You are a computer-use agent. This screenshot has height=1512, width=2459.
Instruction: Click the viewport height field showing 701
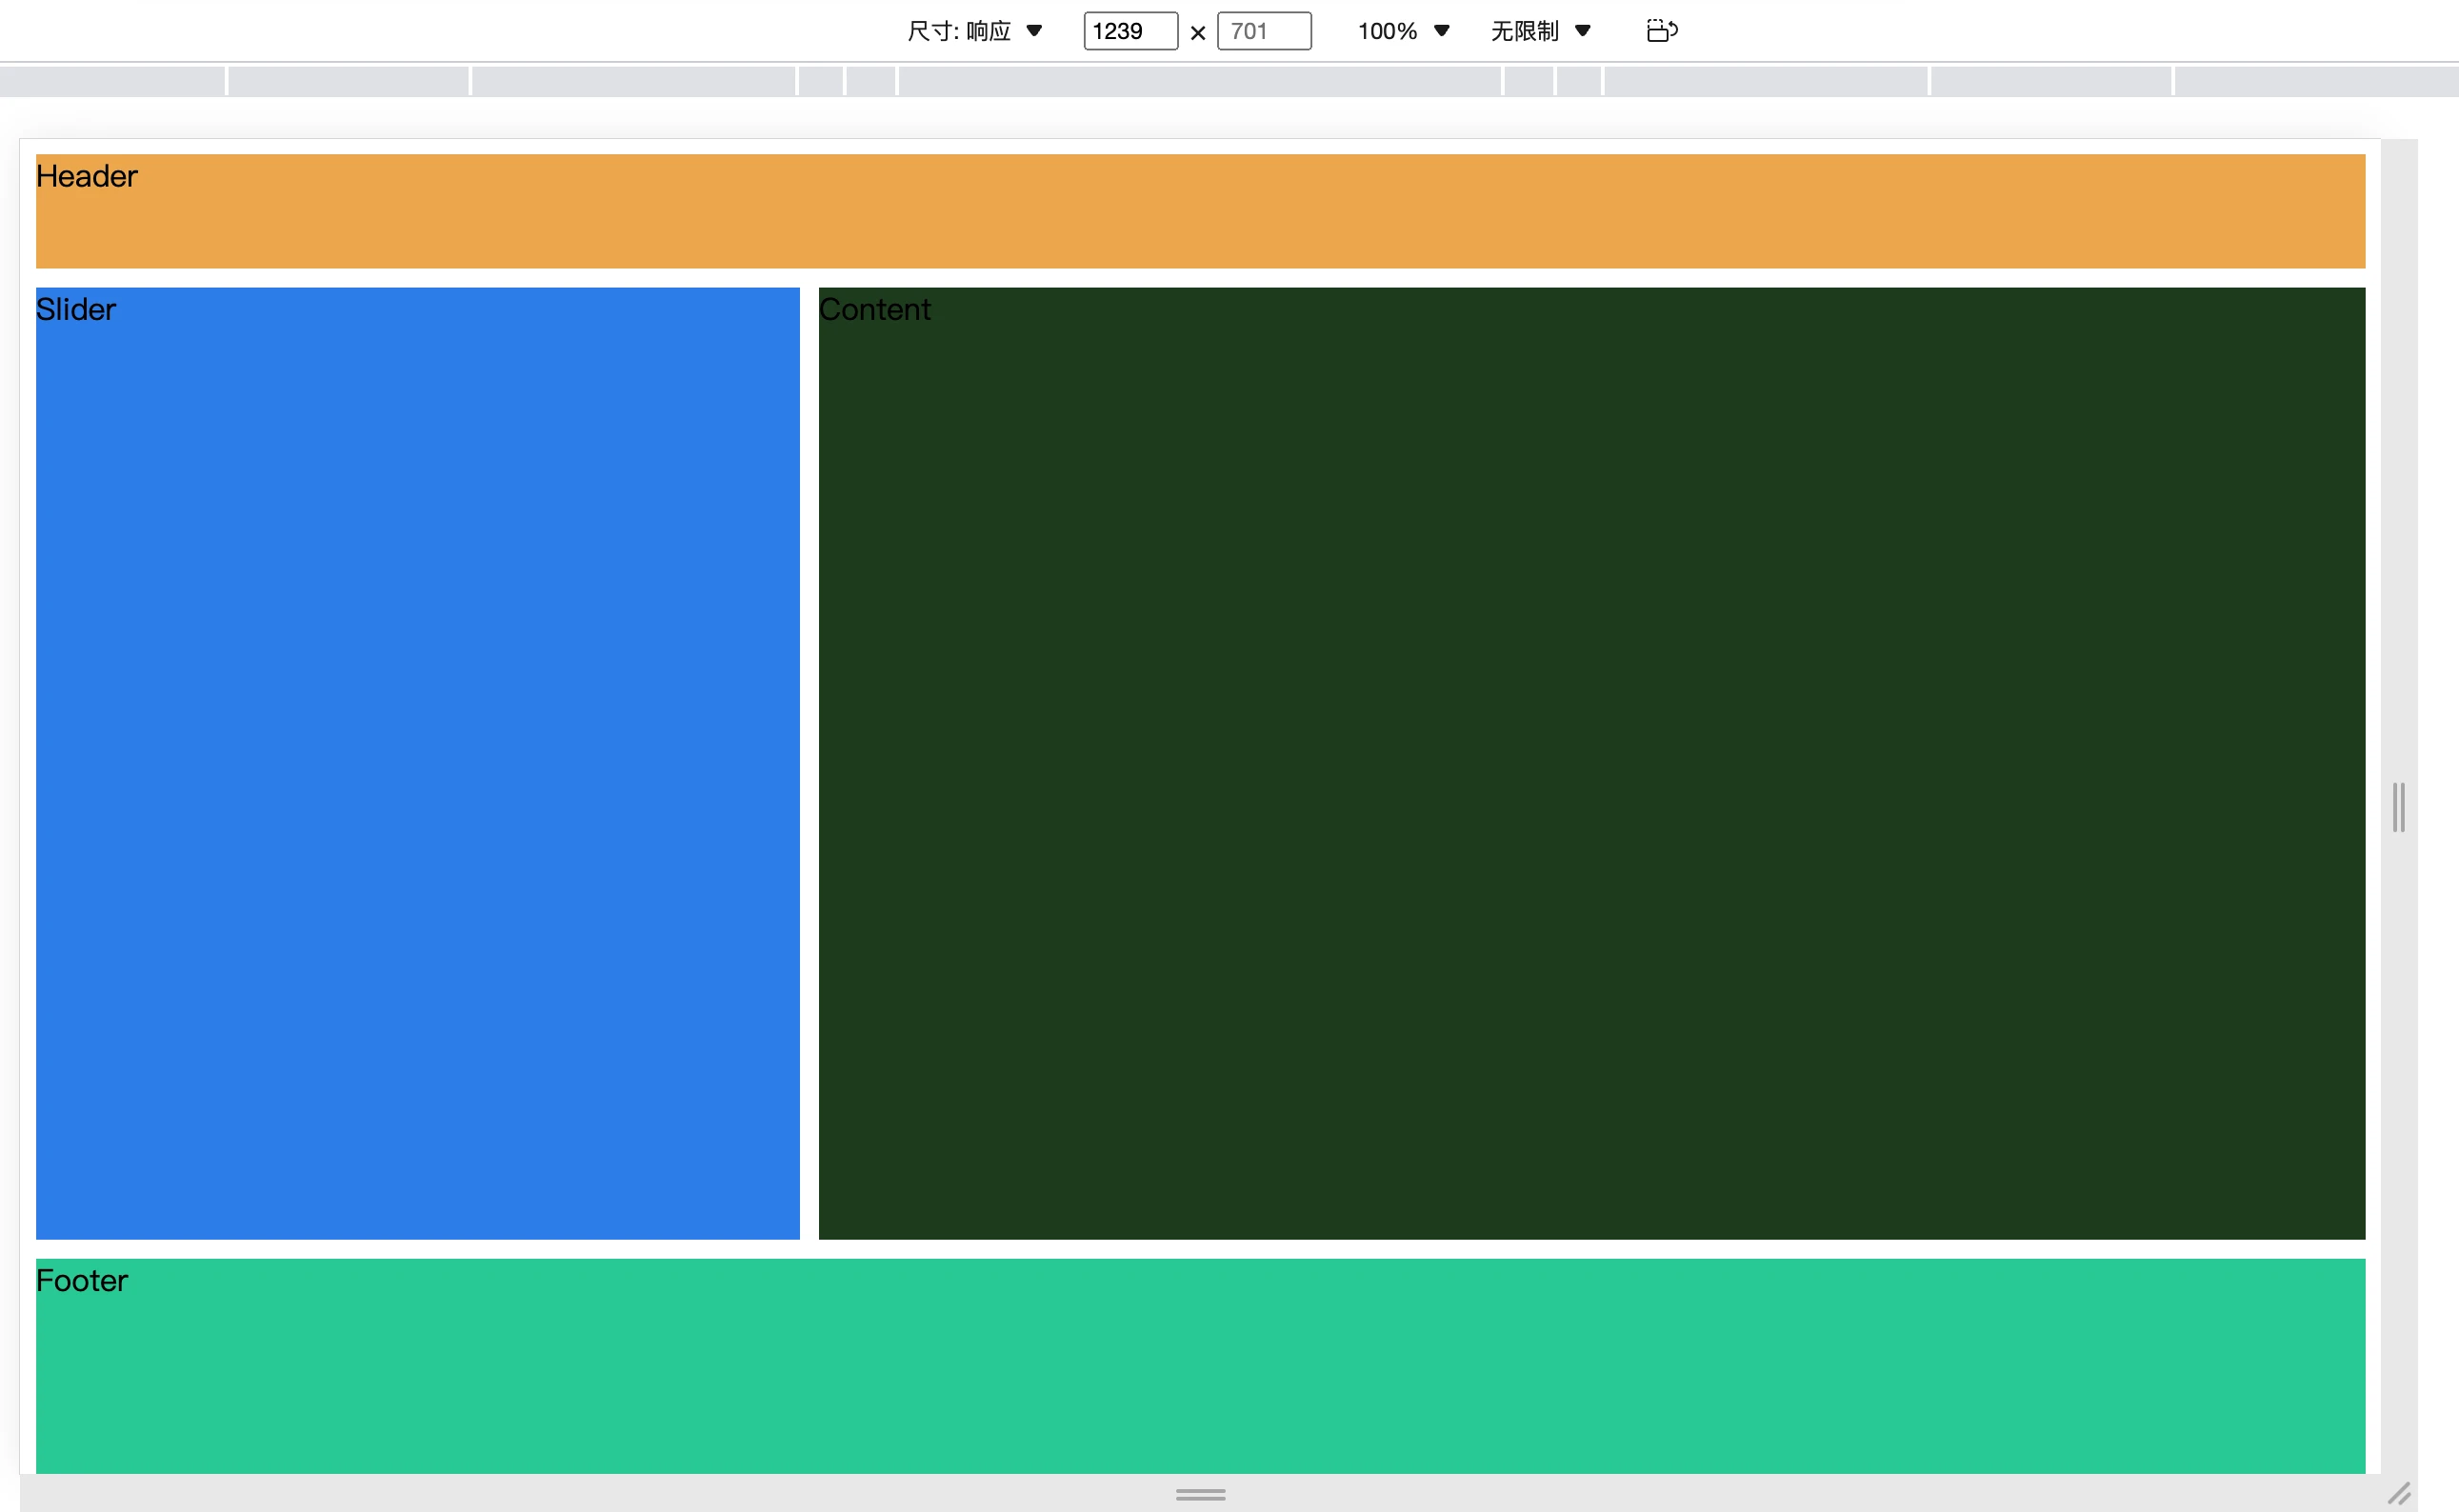pos(1263,31)
